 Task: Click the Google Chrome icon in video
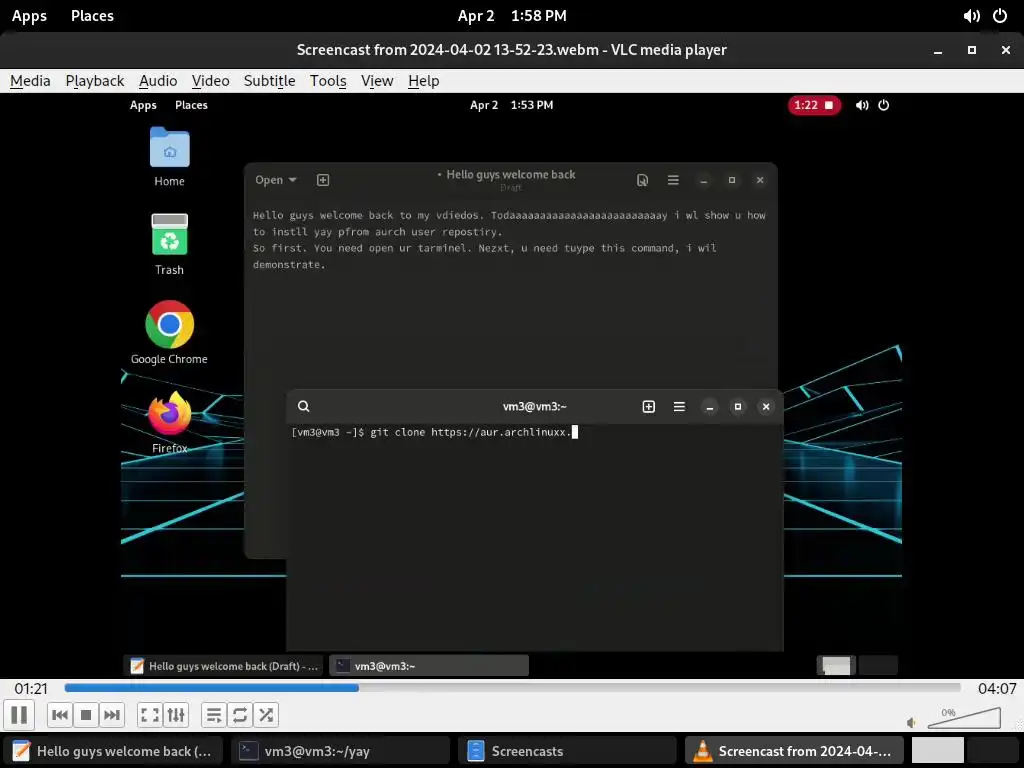[169, 332]
